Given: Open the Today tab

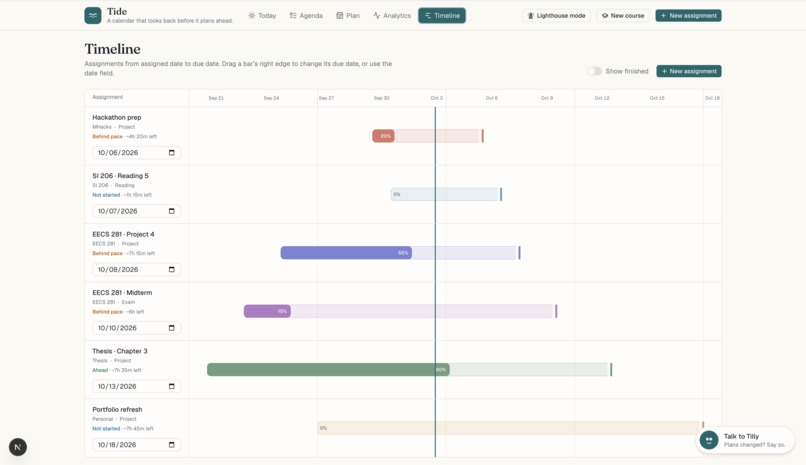Looking at the screenshot, I should (x=262, y=15).
